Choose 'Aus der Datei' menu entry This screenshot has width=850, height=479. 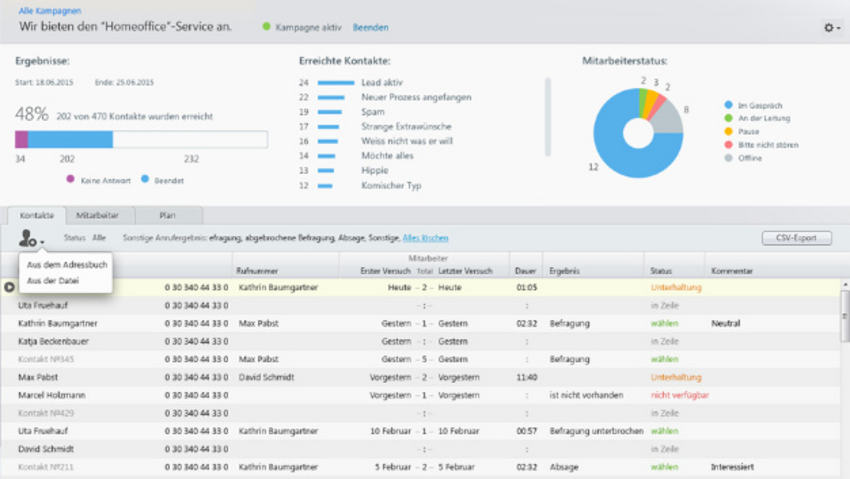point(55,281)
